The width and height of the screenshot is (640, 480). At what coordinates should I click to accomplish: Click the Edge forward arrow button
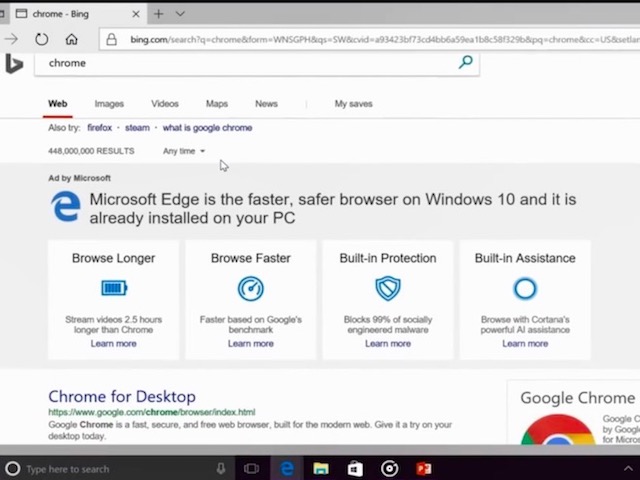pos(11,39)
